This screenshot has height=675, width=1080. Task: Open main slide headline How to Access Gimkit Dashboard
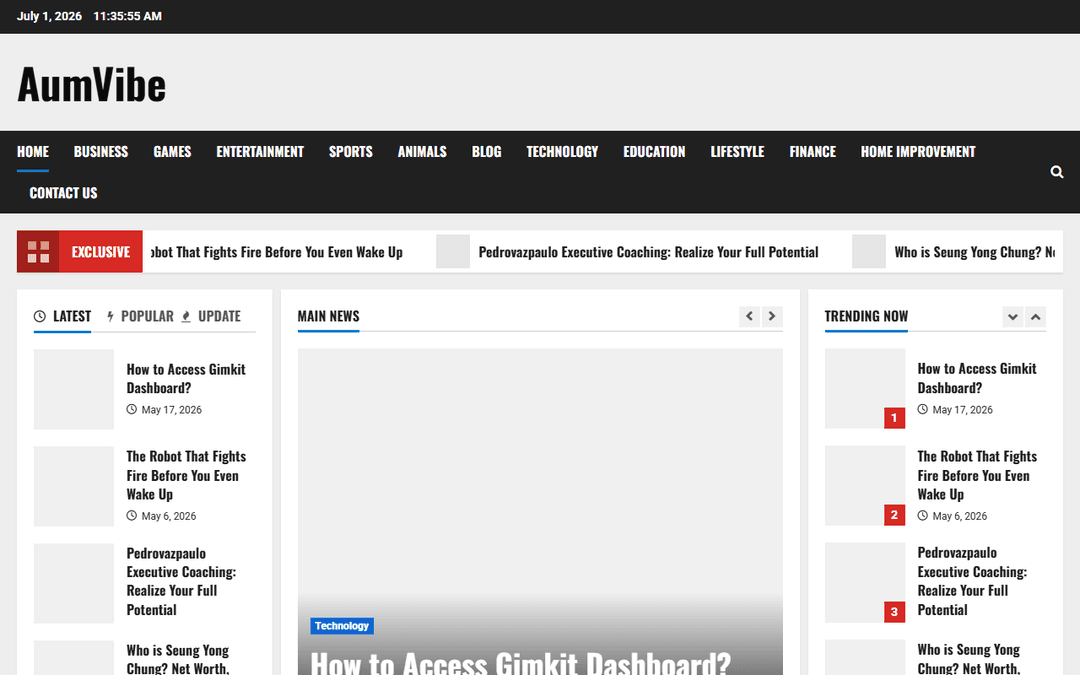pyautogui.click(x=520, y=663)
